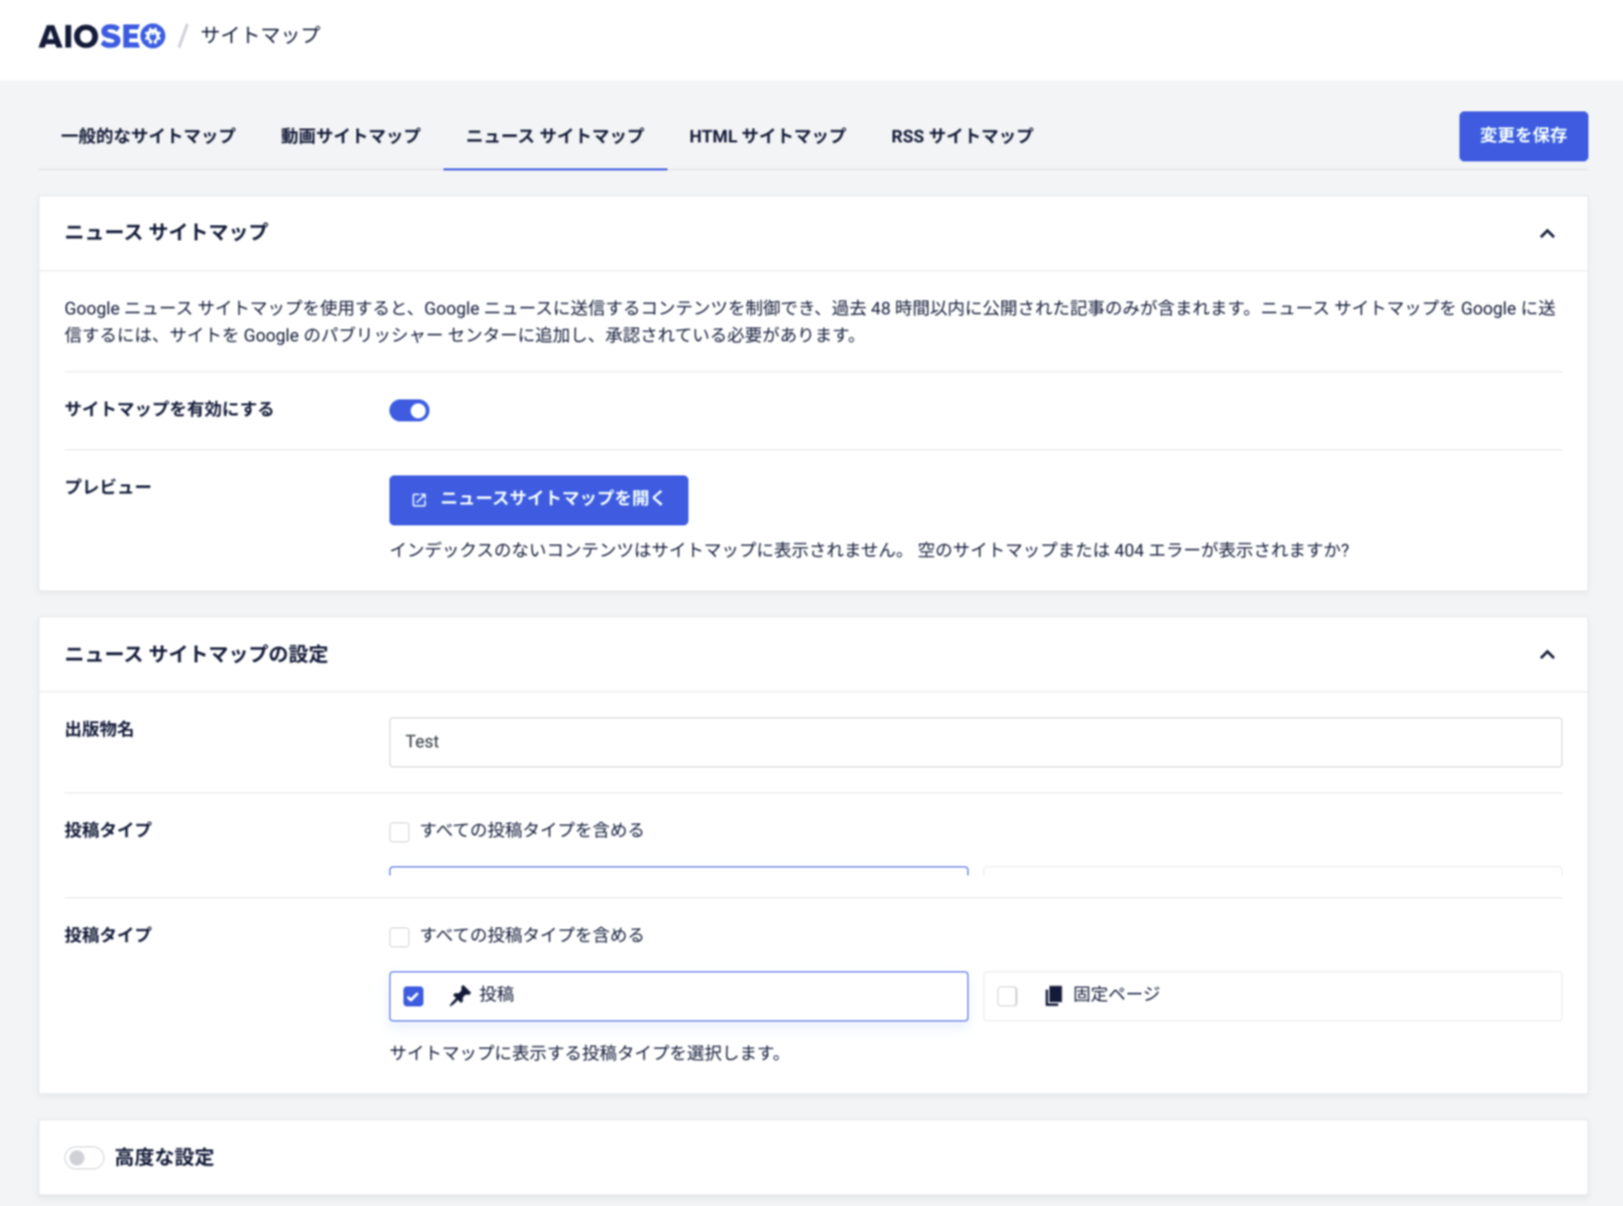Image resolution: width=1623 pixels, height=1206 pixels.
Task: Click the サイトマップに表示する投稿タイプを選択します text
Action: point(585,1053)
